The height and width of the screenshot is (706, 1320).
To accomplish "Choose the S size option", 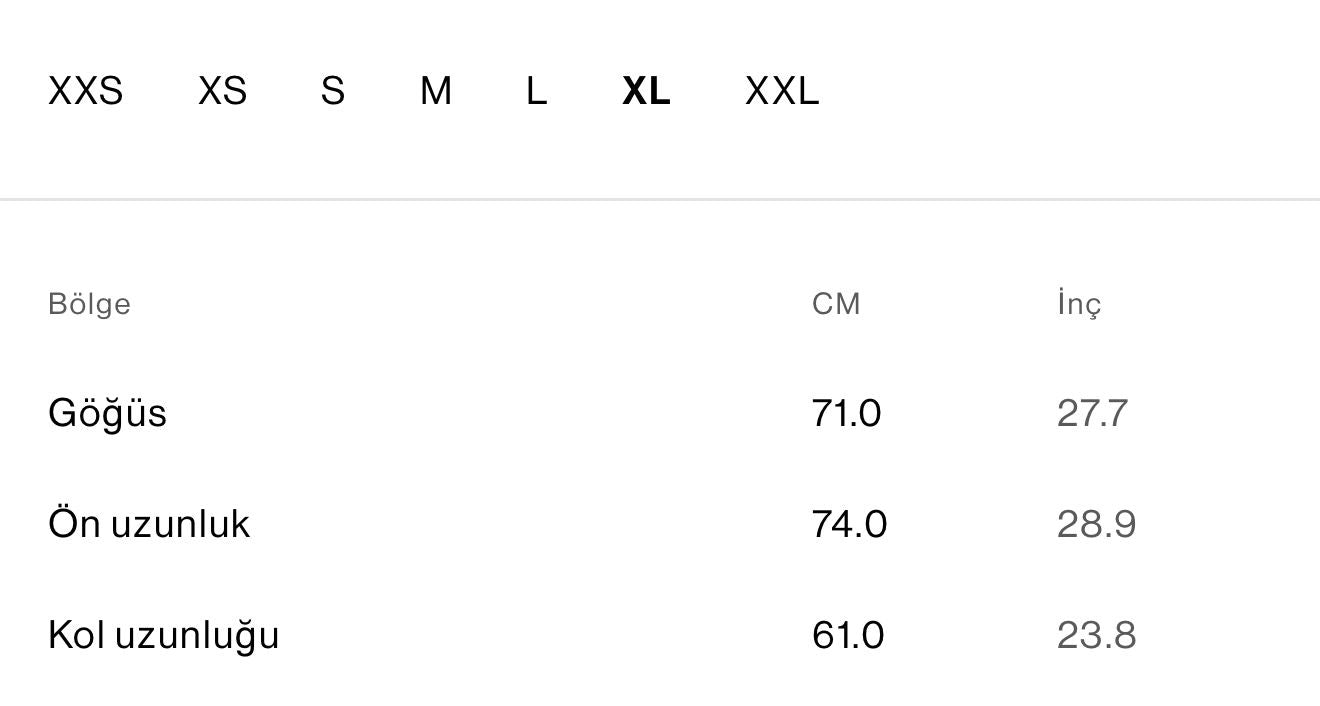I will click(x=333, y=91).
